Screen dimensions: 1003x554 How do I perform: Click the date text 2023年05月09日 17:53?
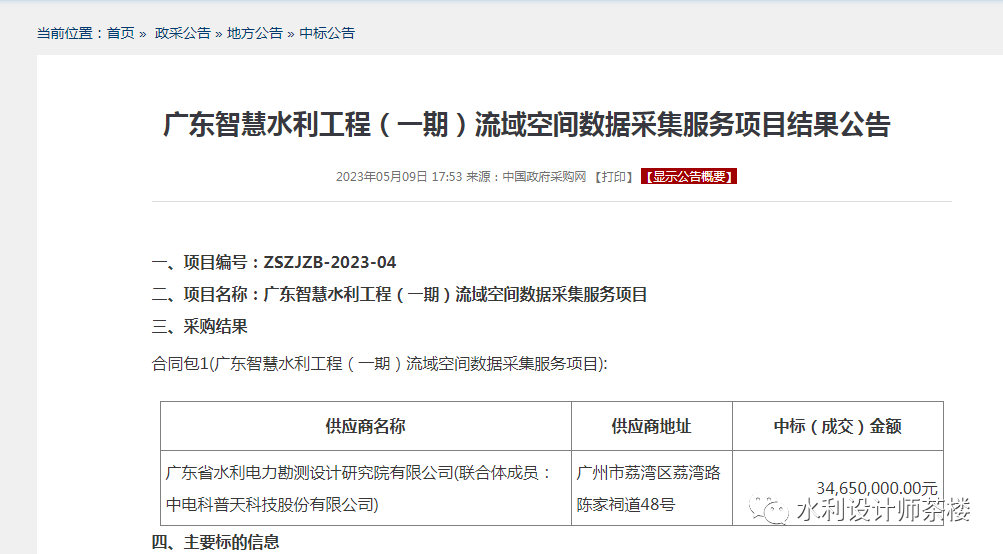click(399, 177)
